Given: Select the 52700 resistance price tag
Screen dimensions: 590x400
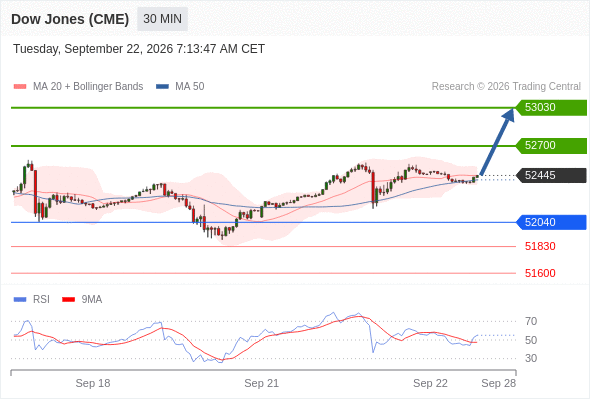Looking at the screenshot, I should (x=551, y=146).
